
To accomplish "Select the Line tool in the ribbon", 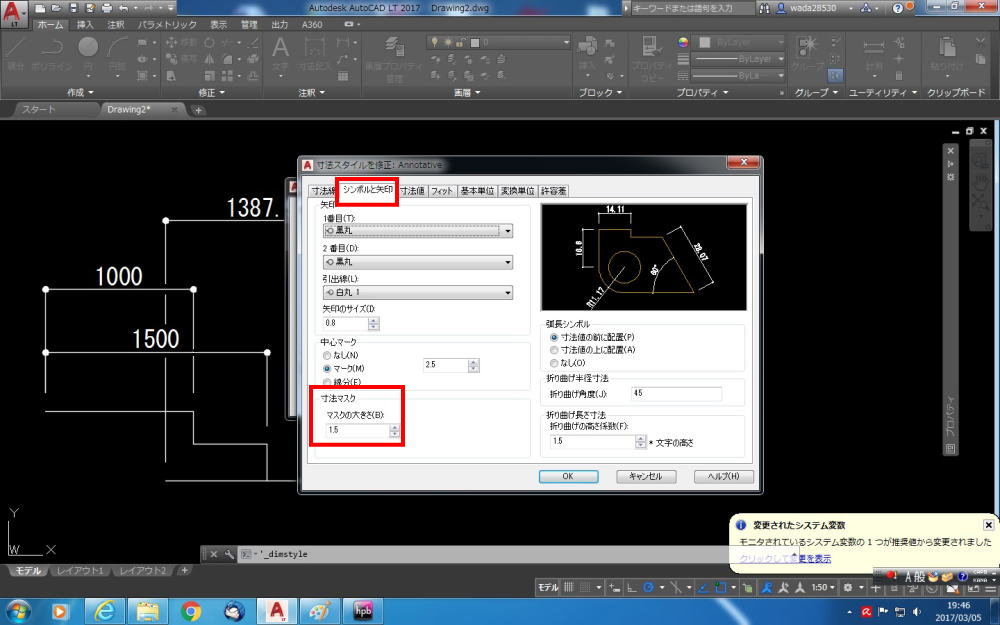I will tap(16, 53).
